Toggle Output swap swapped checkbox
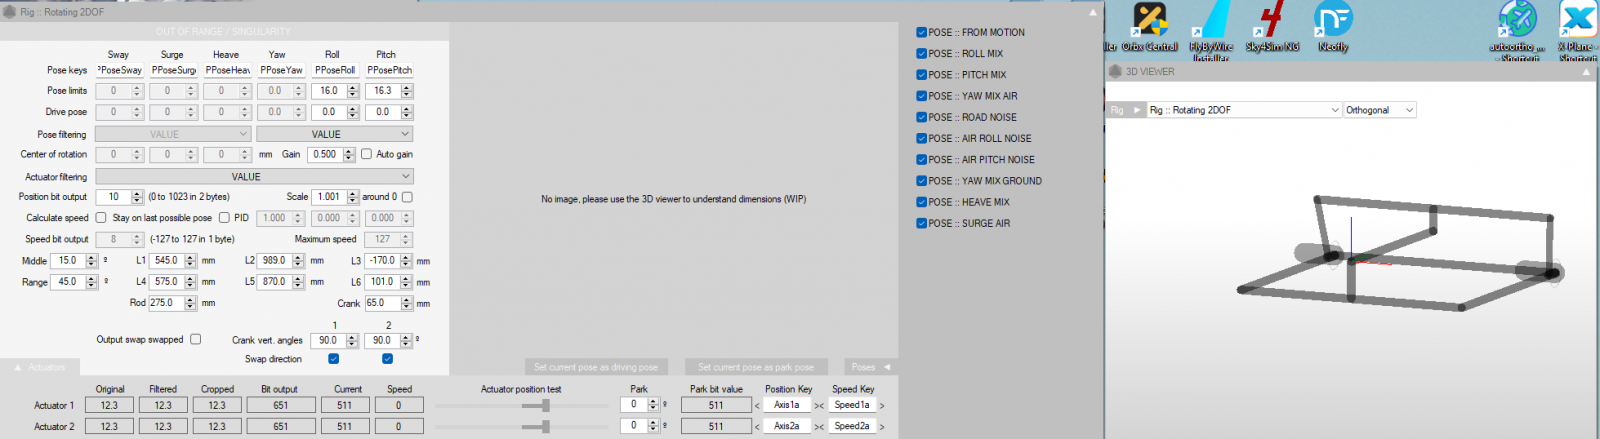Viewport: 1600px width, 439px height. pos(196,339)
